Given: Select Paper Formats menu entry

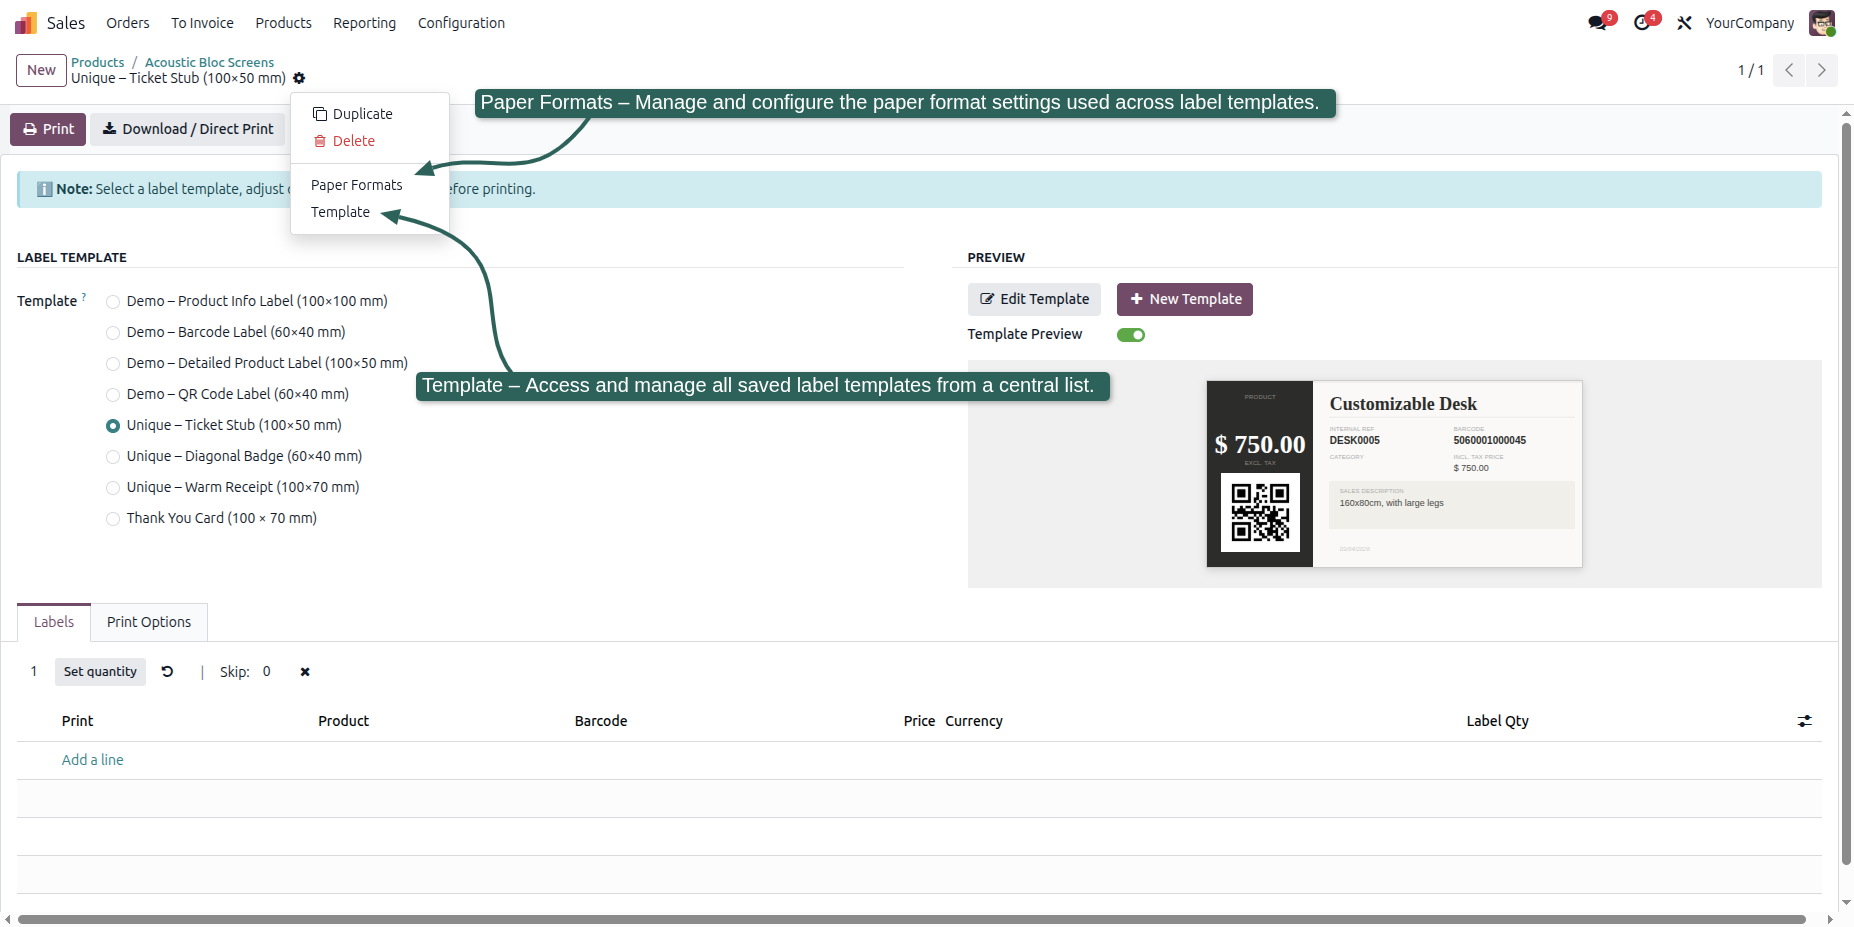Looking at the screenshot, I should tap(357, 185).
